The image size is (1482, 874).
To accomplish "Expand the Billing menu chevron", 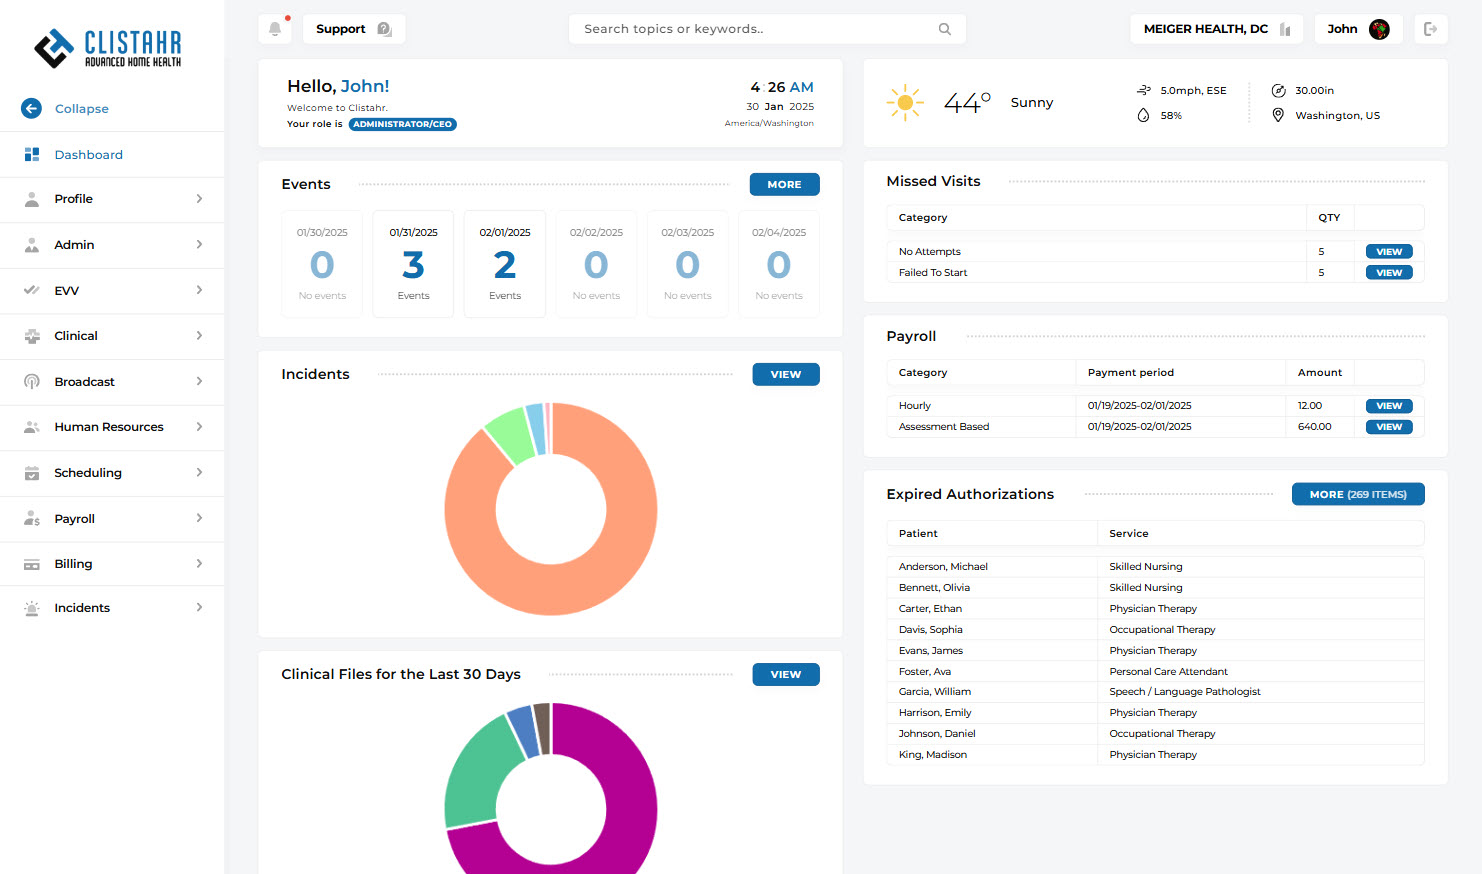I will coord(199,564).
